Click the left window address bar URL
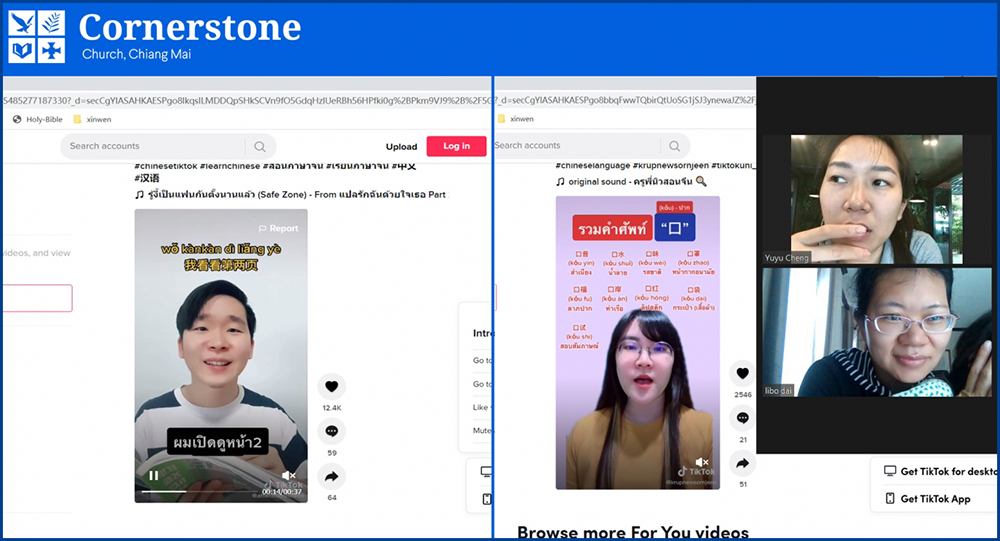 [x=246, y=100]
